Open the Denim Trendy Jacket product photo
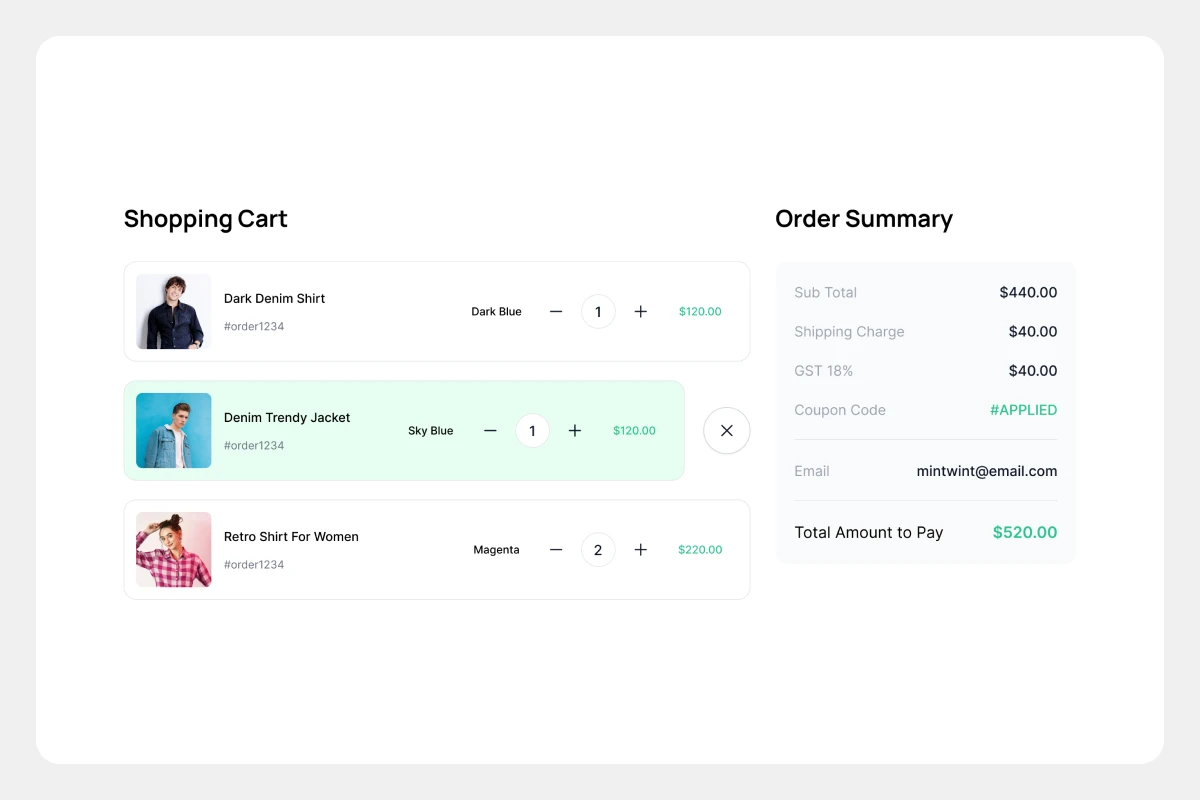Screen dimensions: 1200x800 [174, 431]
